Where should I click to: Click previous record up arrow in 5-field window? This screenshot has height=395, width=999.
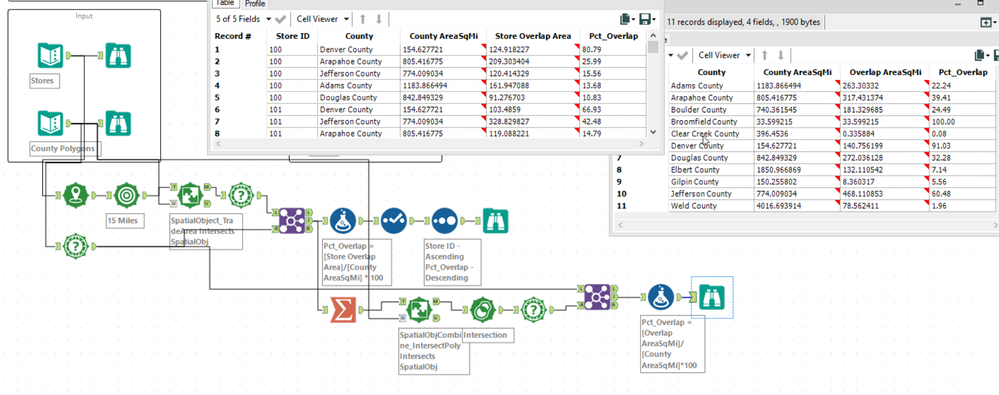[364, 19]
